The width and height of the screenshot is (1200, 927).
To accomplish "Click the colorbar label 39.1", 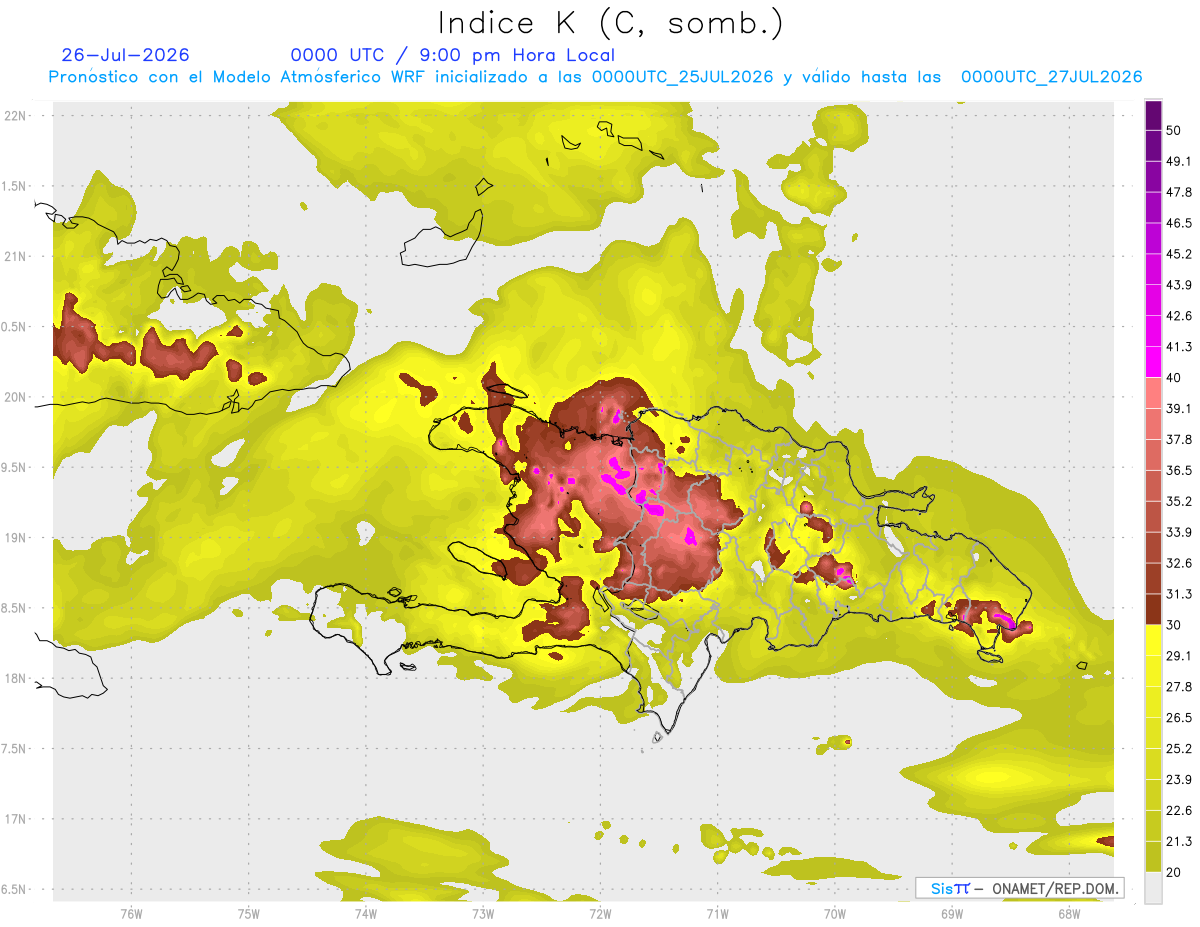I will [x=1179, y=408].
